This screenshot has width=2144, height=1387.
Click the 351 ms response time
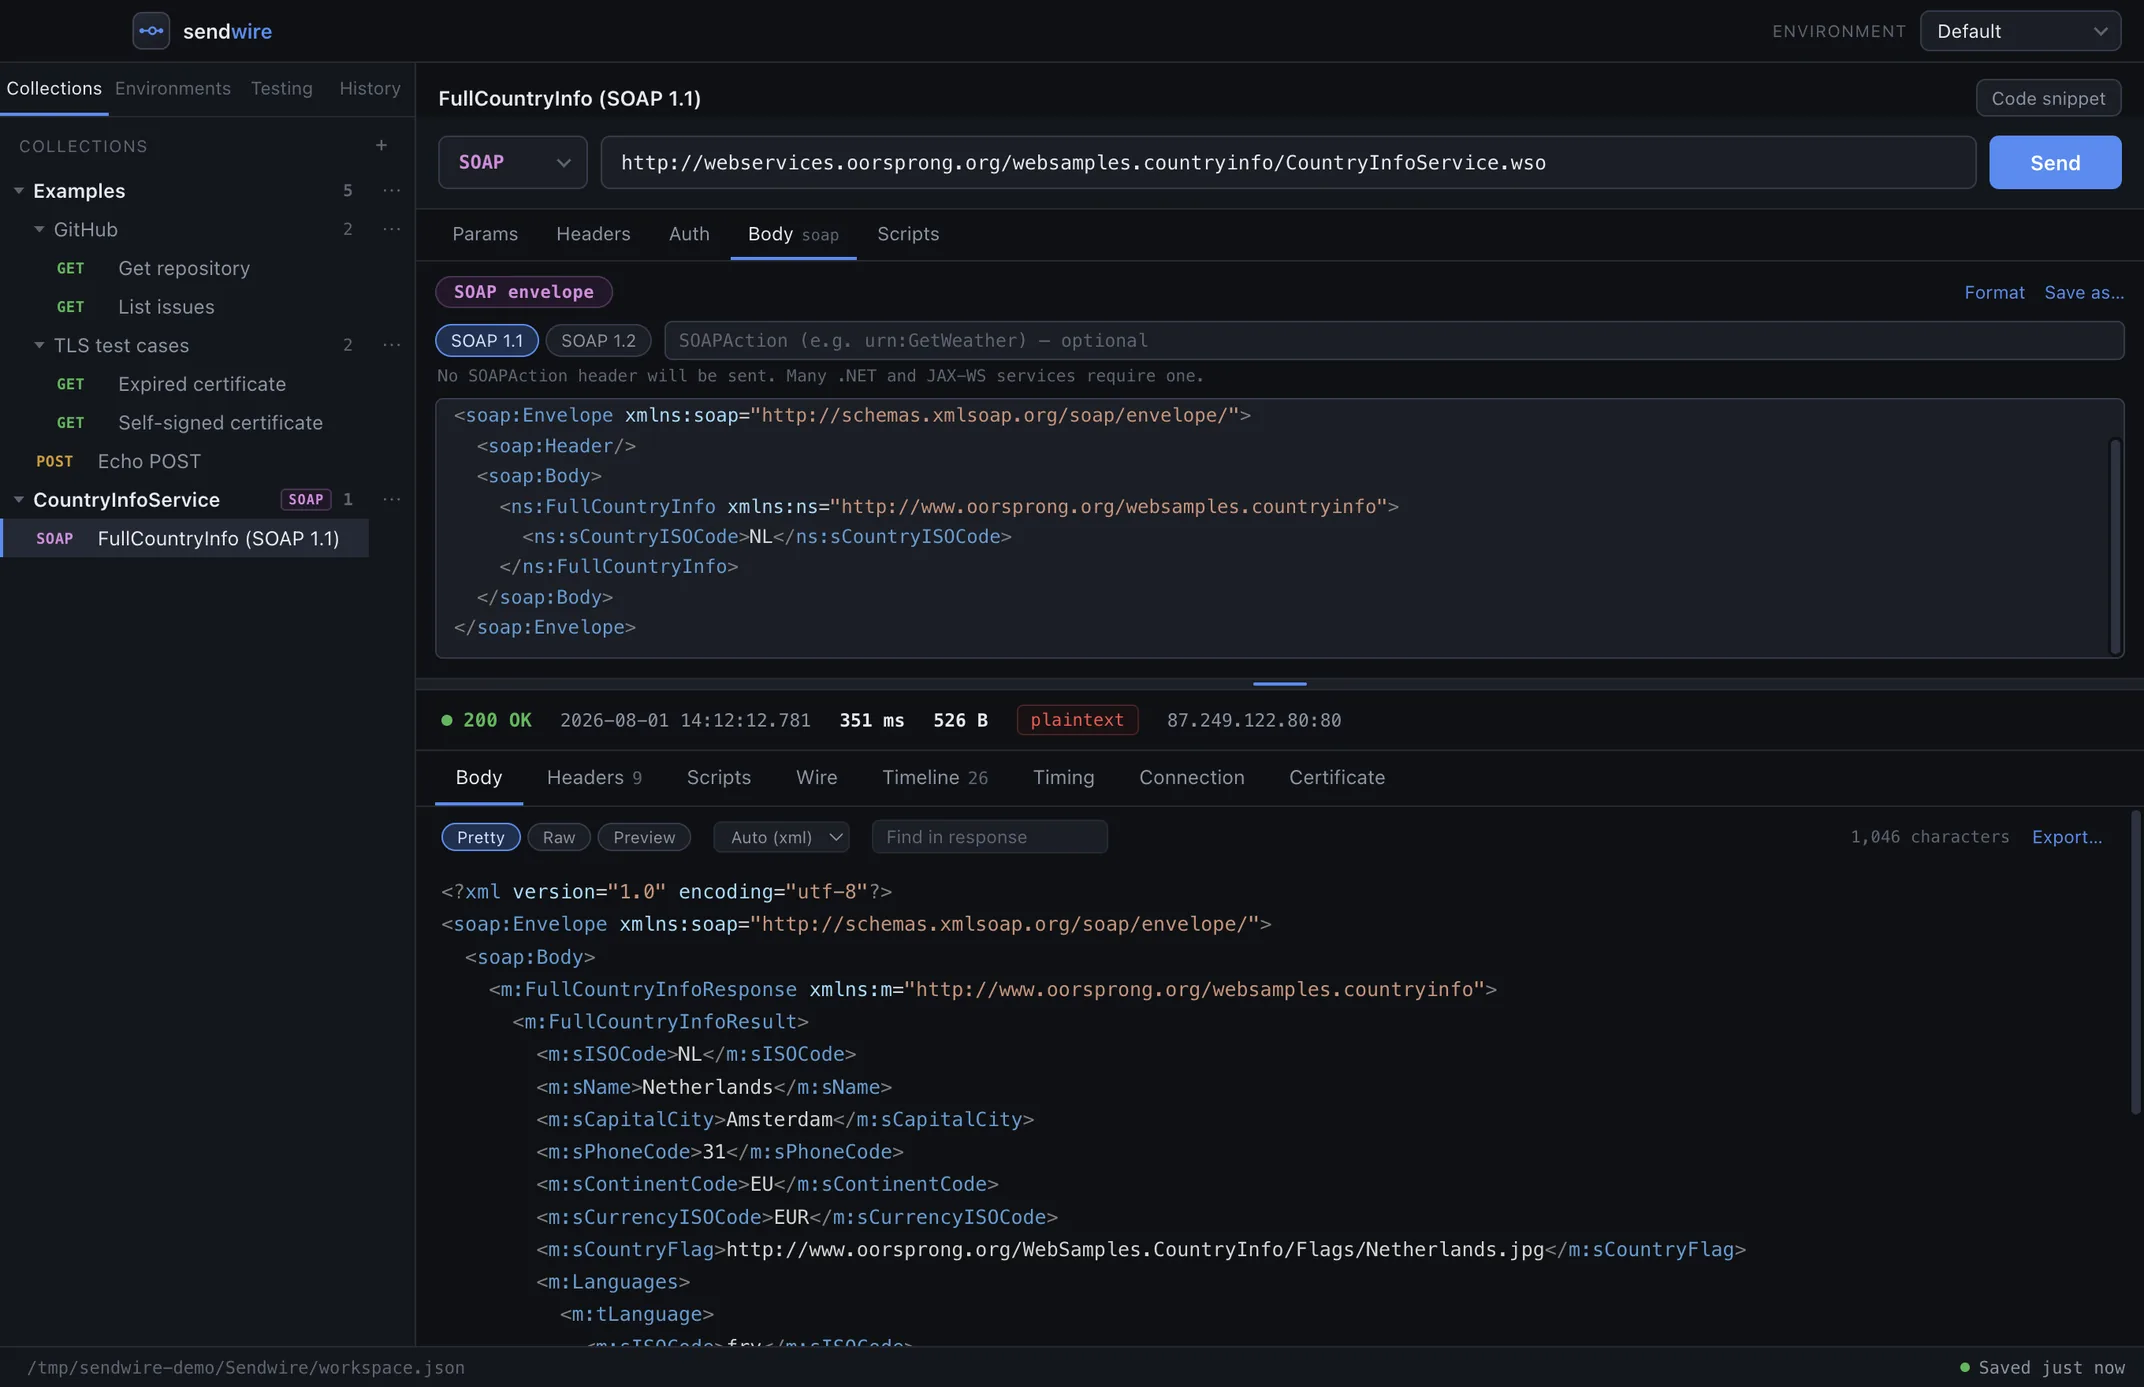click(x=872, y=720)
